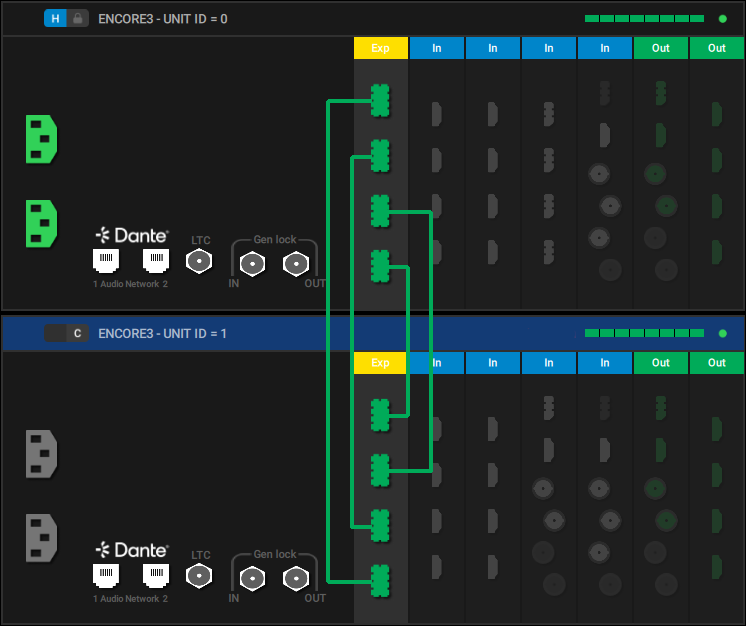Click the top green power inlet on Unit 0
Screen dimensions: 746x626
pos(41,139)
